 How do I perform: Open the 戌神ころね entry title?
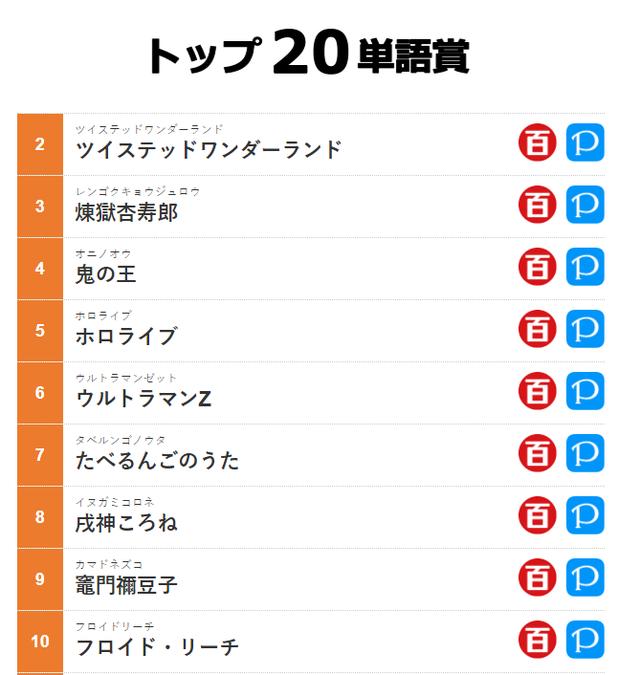click(x=126, y=522)
